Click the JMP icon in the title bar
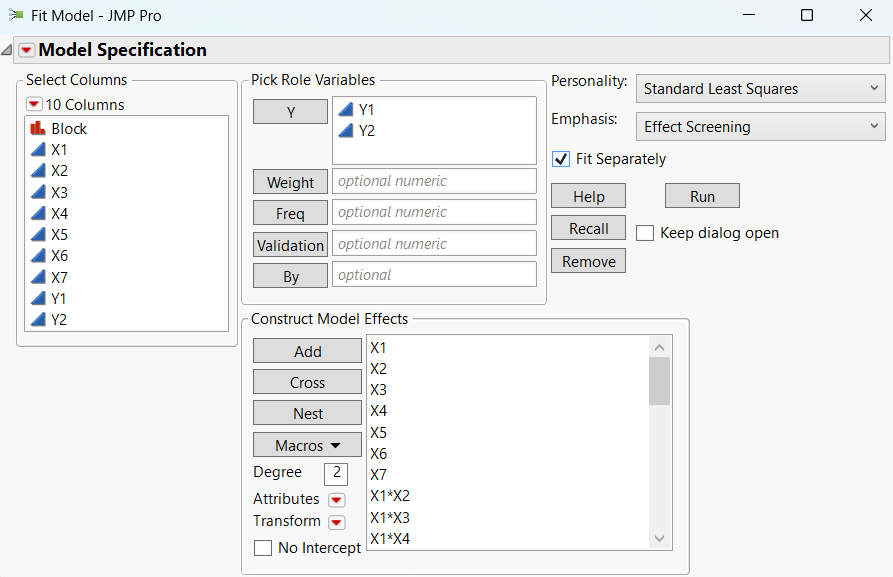The height and width of the screenshot is (577, 893). [x=14, y=15]
